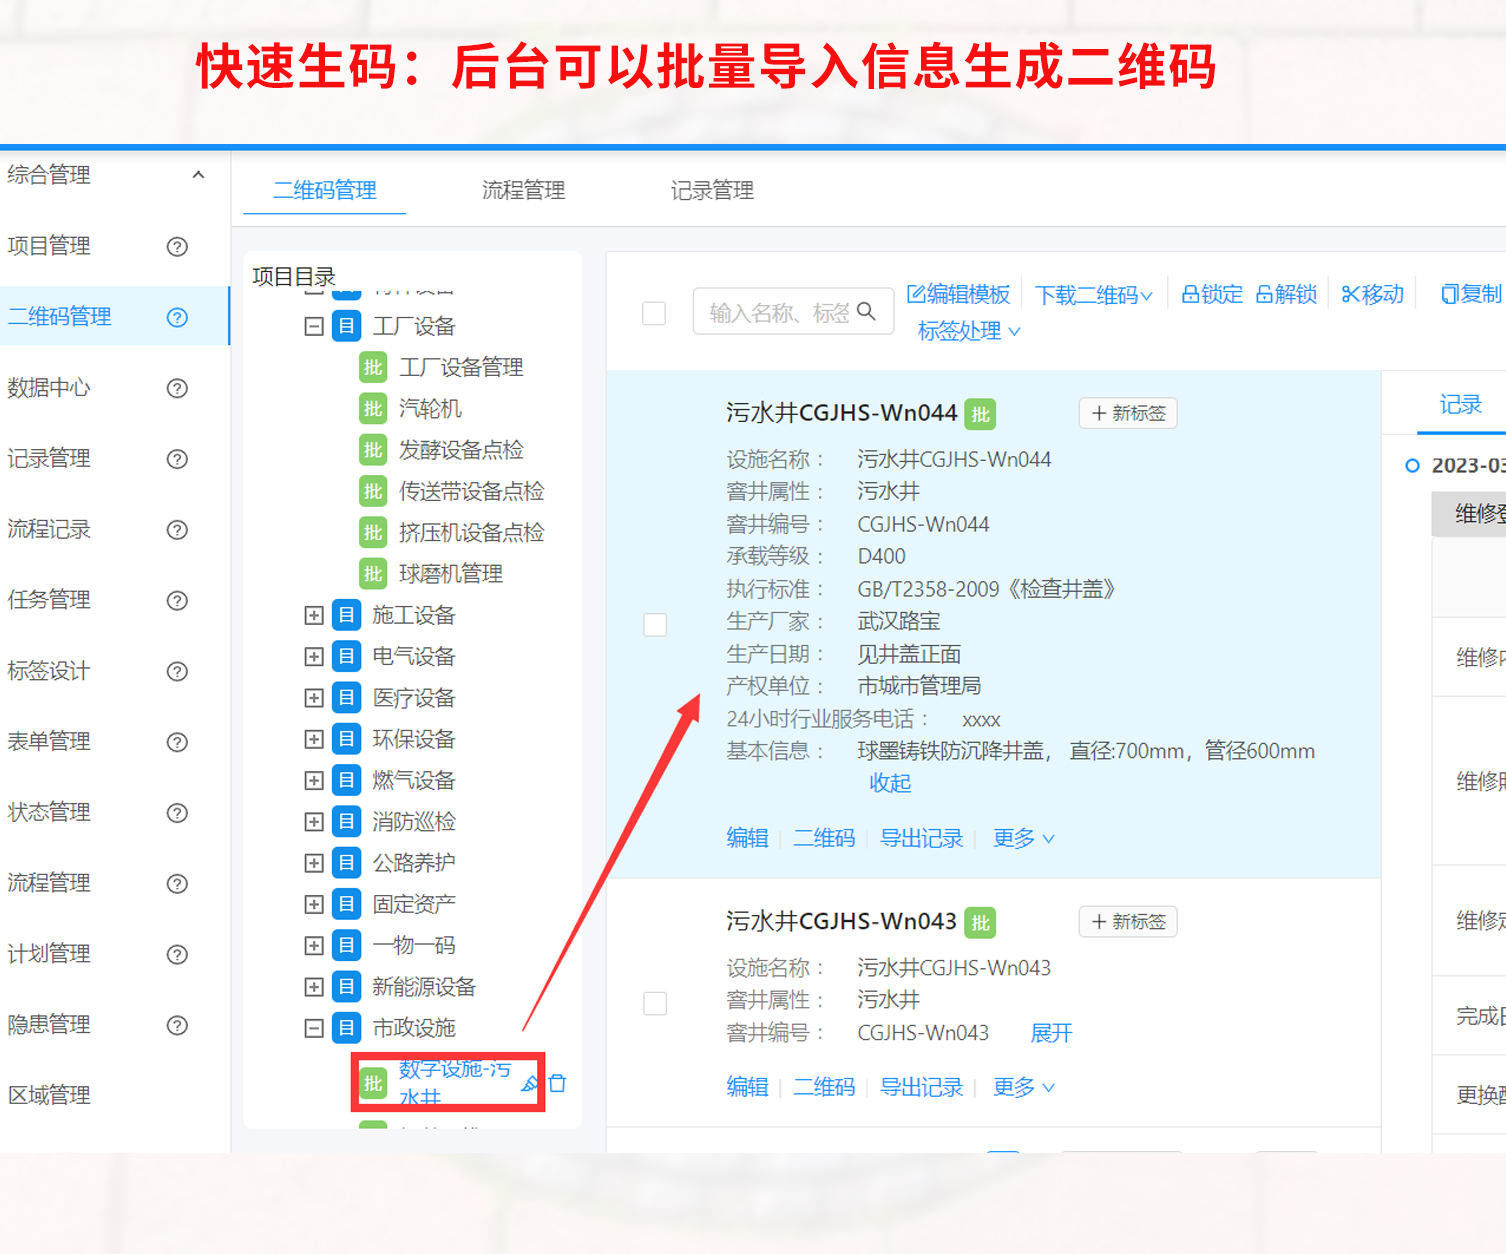The image size is (1506, 1254).
Task: Click the edit pencil icon beside 数字设施-污水井
Action: tap(530, 1081)
